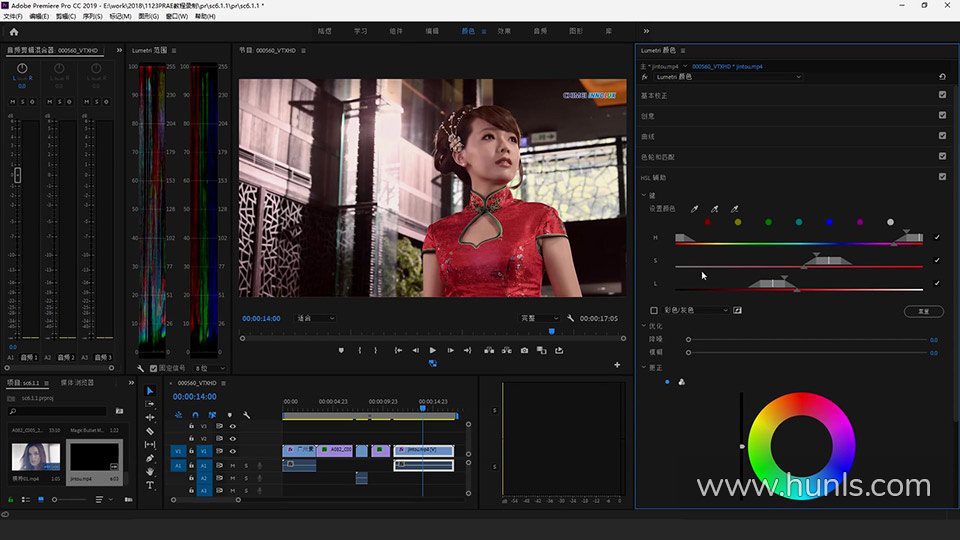
Task: Choose the blue color preset swatch
Action: pos(829,222)
